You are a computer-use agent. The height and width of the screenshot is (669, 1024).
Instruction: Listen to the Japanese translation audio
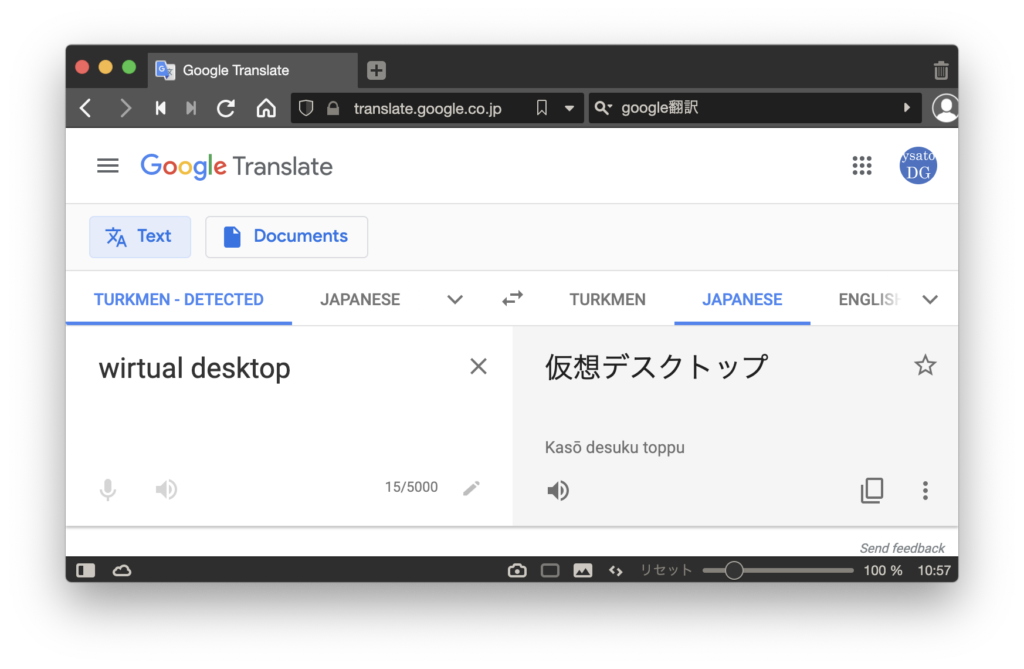point(558,491)
